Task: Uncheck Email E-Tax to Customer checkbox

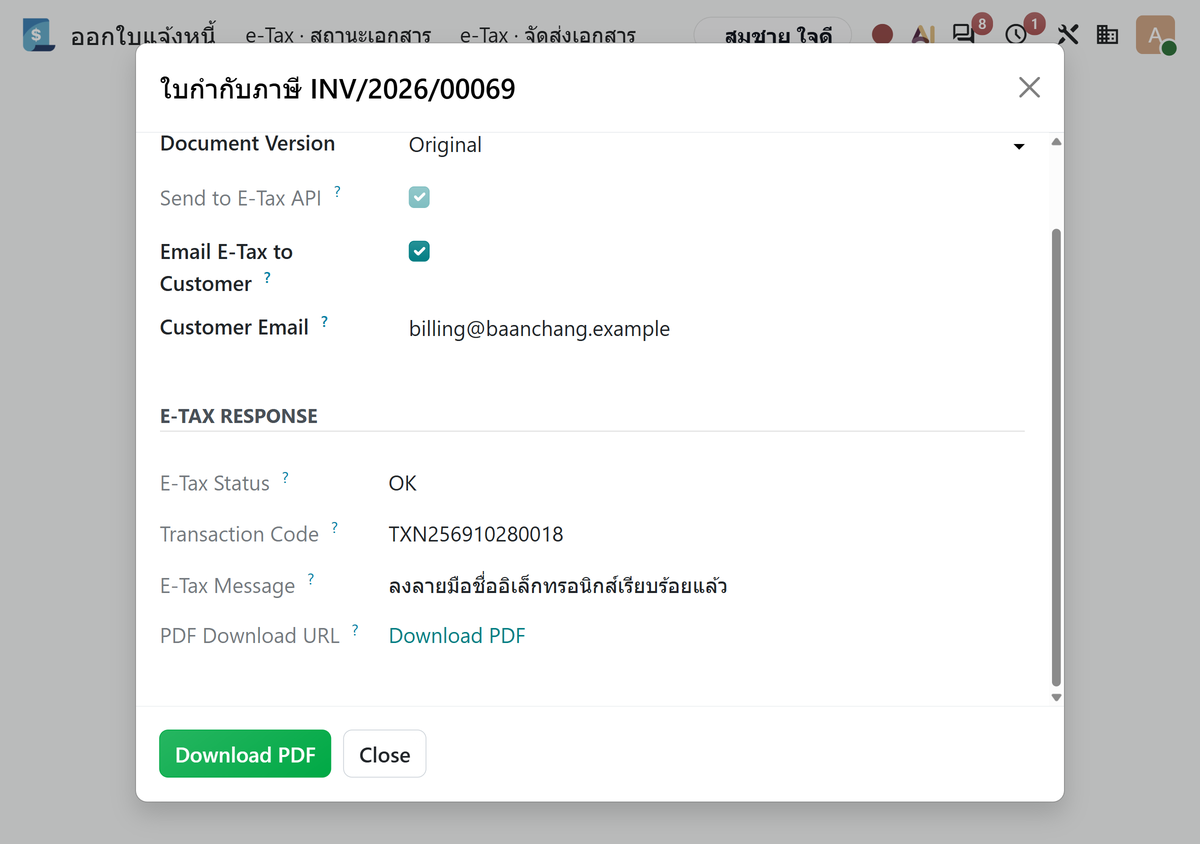Action: tap(419, 251)
